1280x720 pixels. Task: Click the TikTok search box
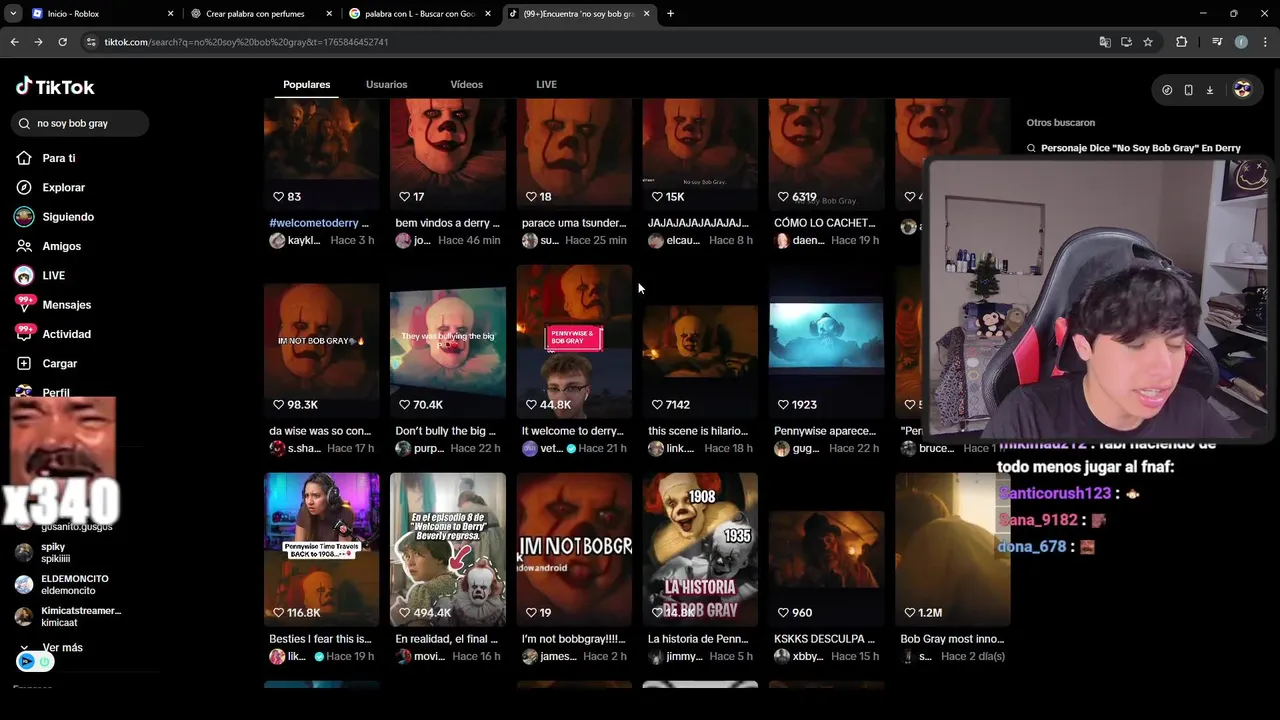pos(80,123)
